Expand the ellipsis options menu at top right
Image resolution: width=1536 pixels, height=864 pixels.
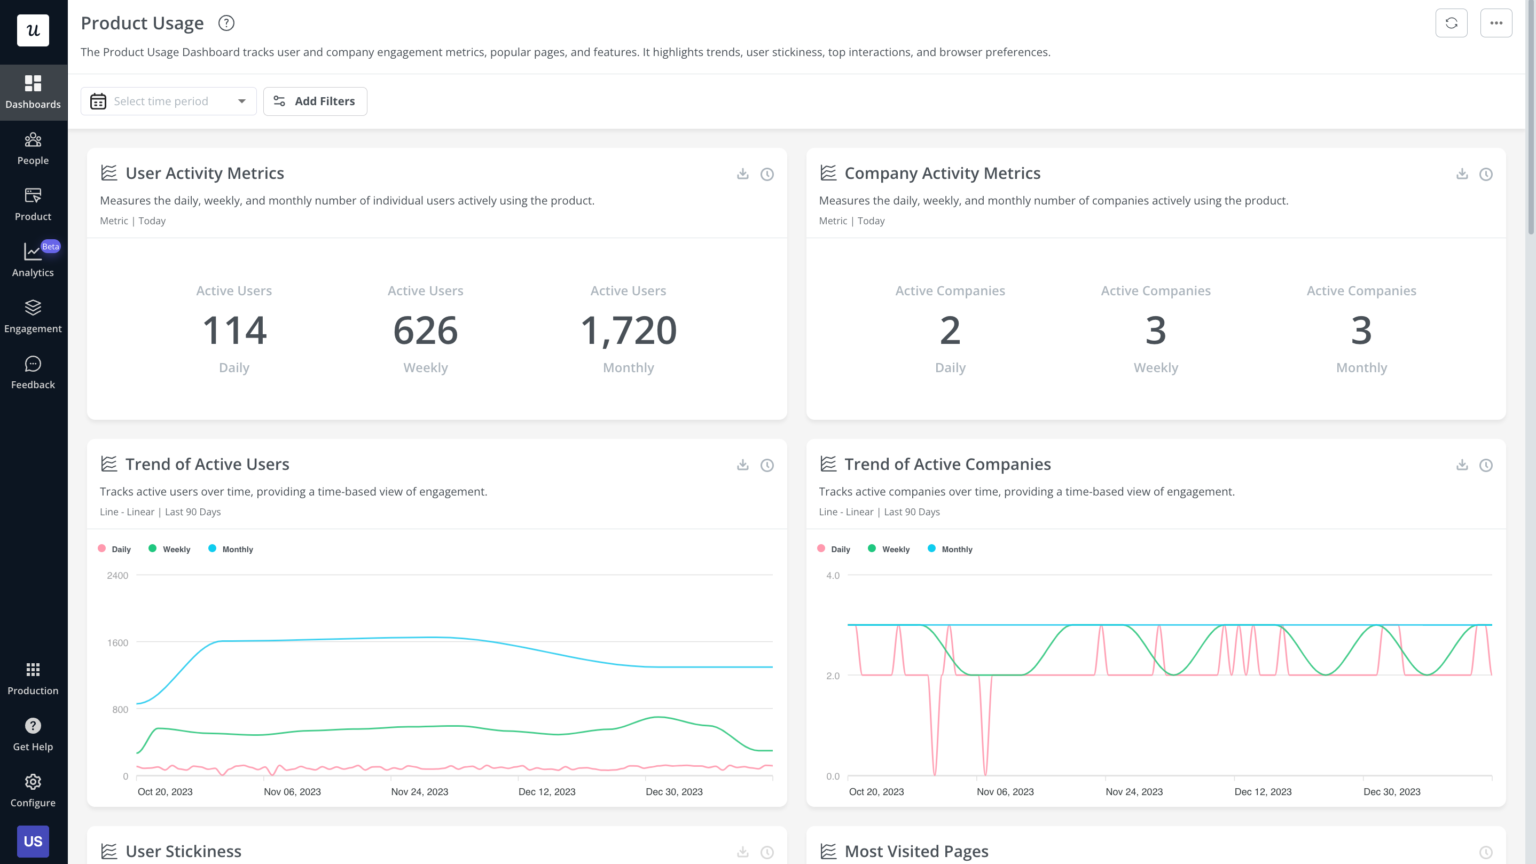point(1496,22)
